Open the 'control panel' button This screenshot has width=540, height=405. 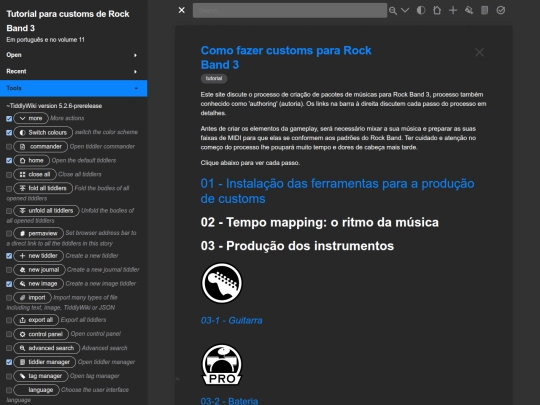point(41,334)
